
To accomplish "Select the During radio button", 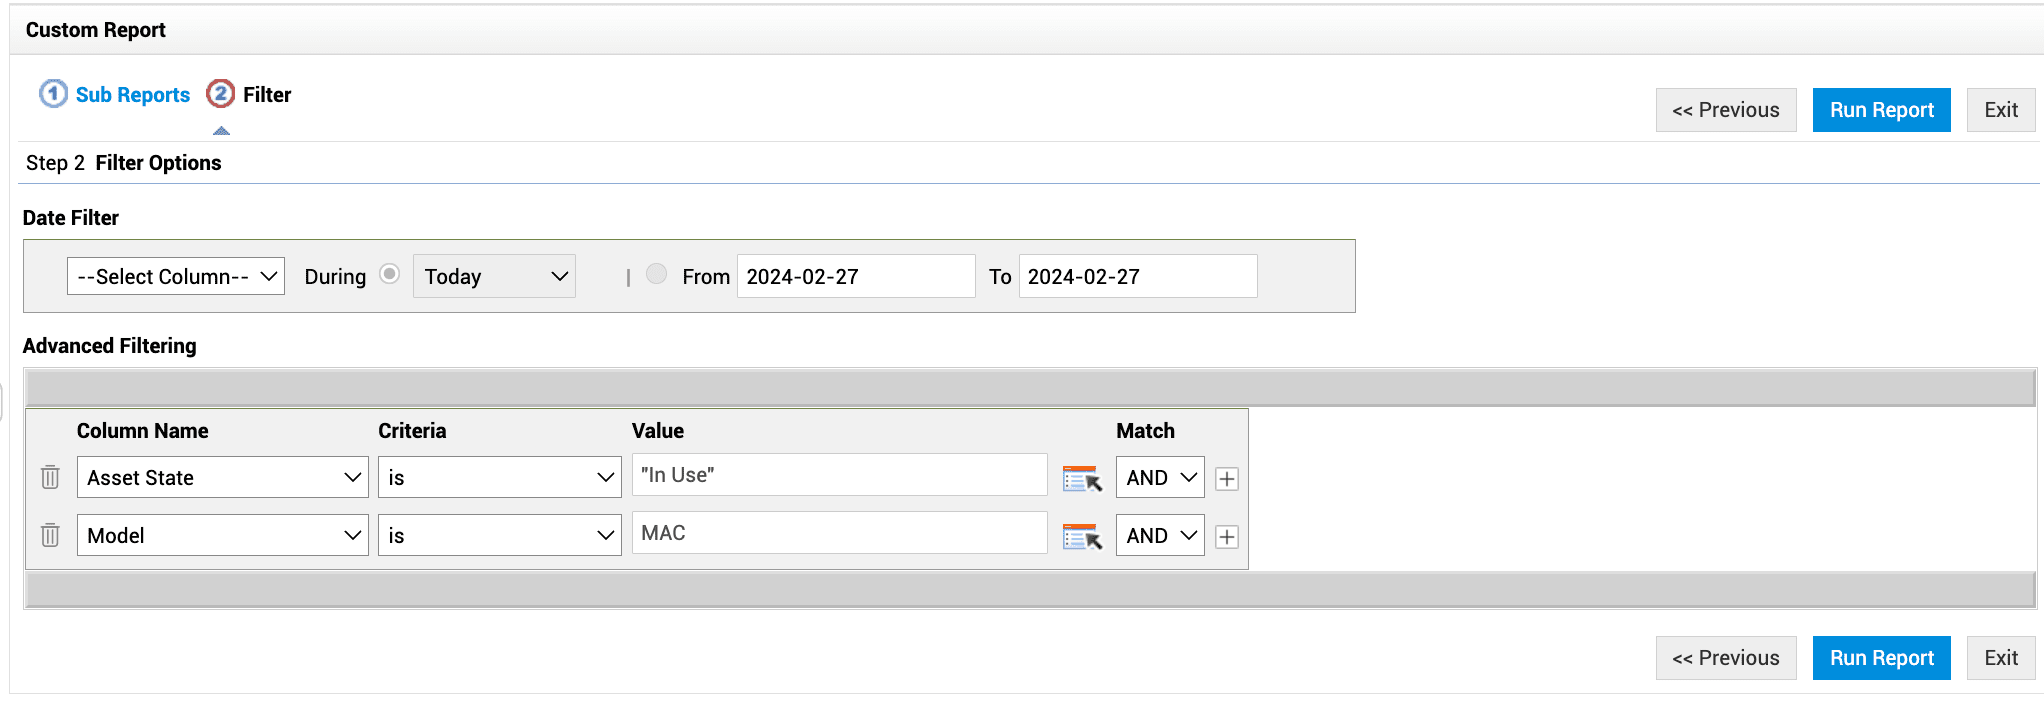I will [390, 274].
